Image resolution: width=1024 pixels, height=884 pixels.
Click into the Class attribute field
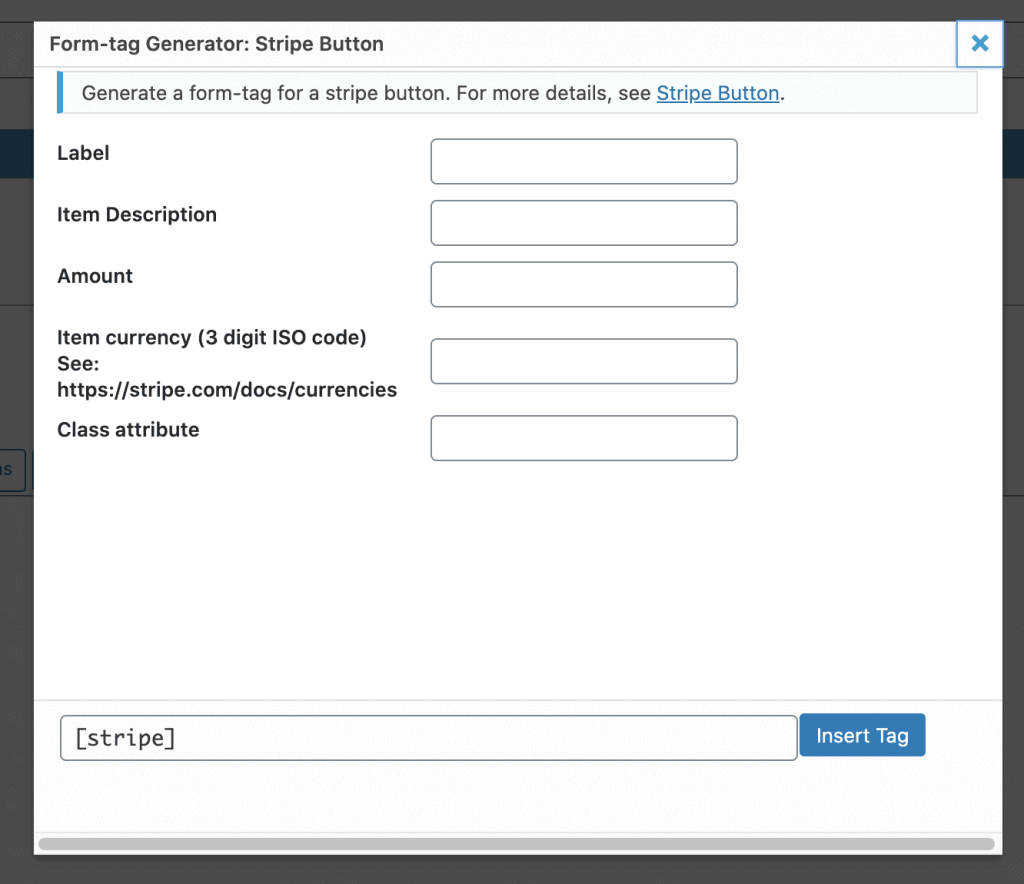coord(583,439)
